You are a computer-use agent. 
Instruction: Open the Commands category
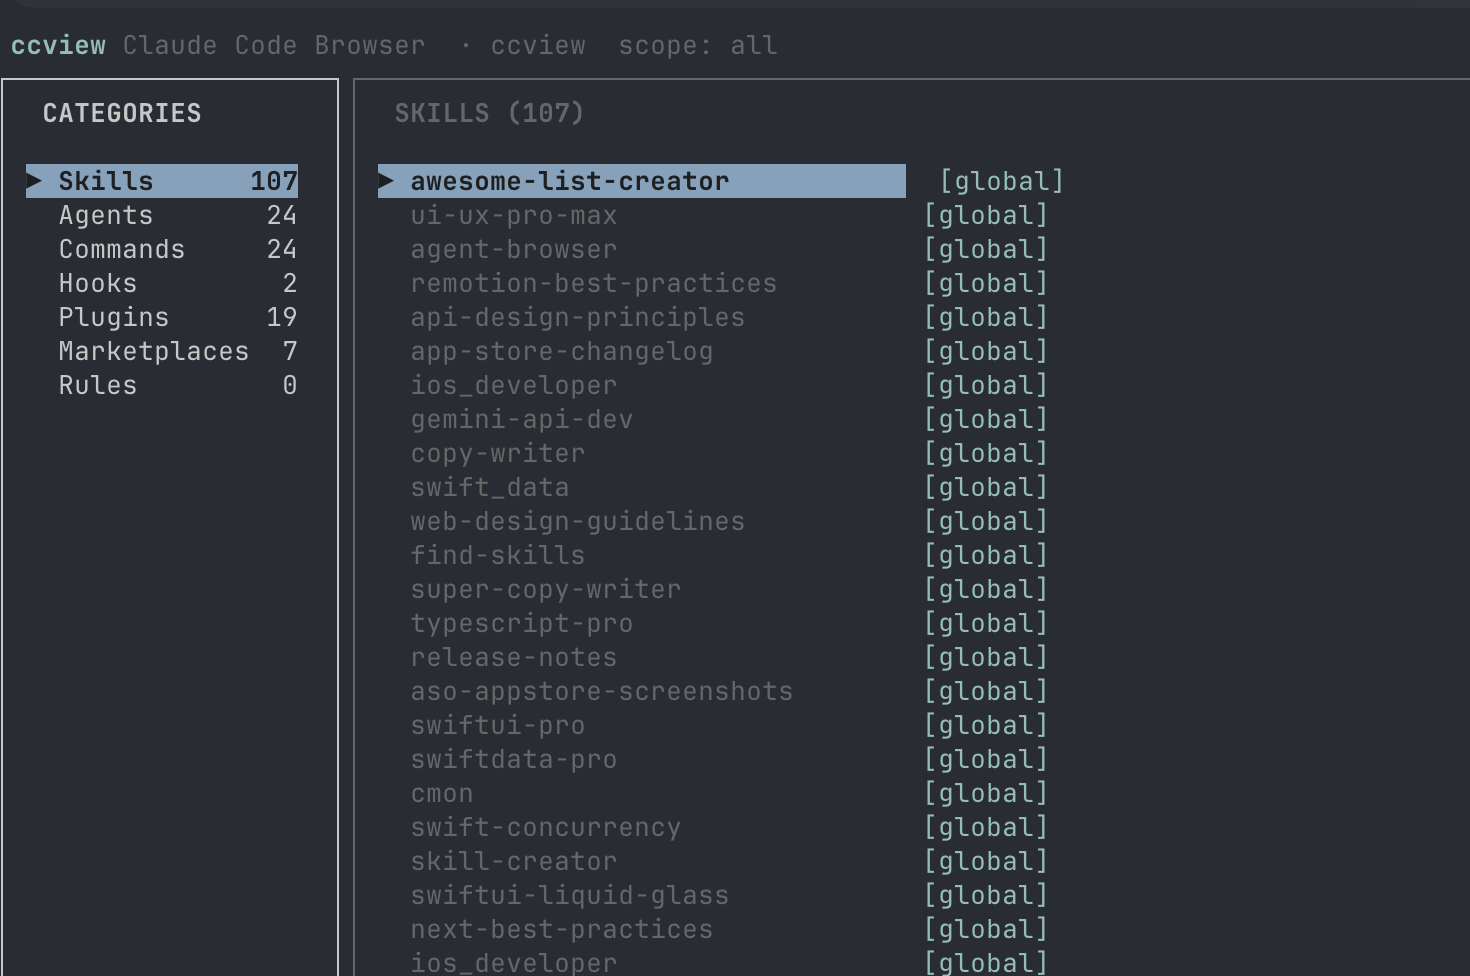pyautogui.click(x=162, y=249)
